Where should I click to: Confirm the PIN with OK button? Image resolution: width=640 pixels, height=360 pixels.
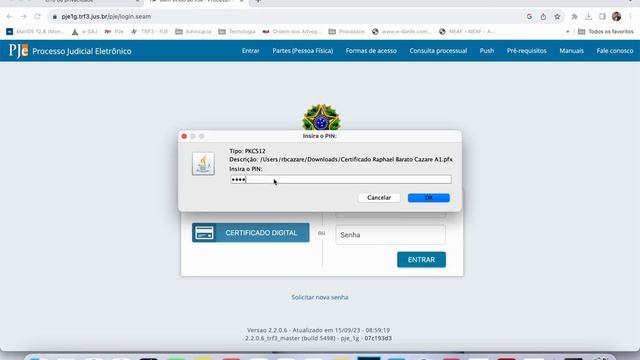point(429,198)
